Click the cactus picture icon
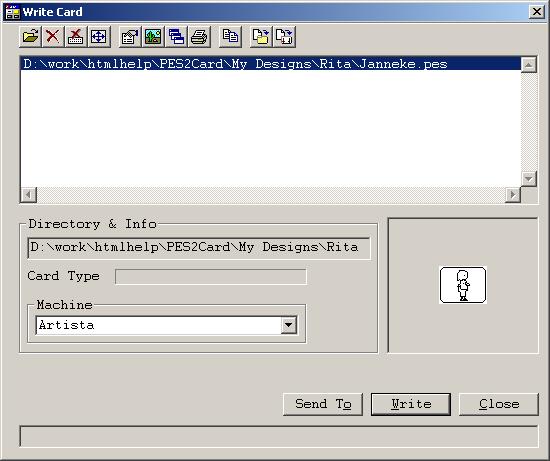Viewport: 550px width, 461px height. (x=153, y=36)
